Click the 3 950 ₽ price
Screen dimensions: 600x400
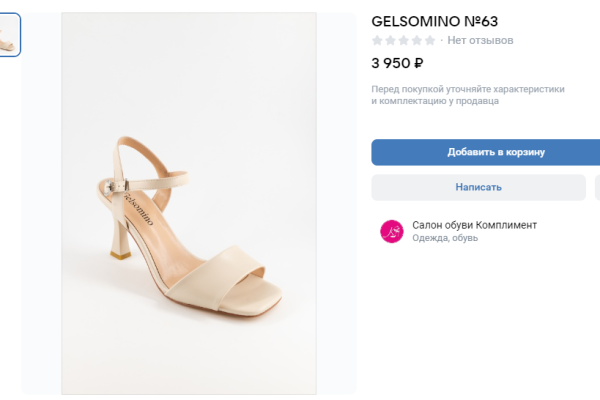click(x=397, y=63)
